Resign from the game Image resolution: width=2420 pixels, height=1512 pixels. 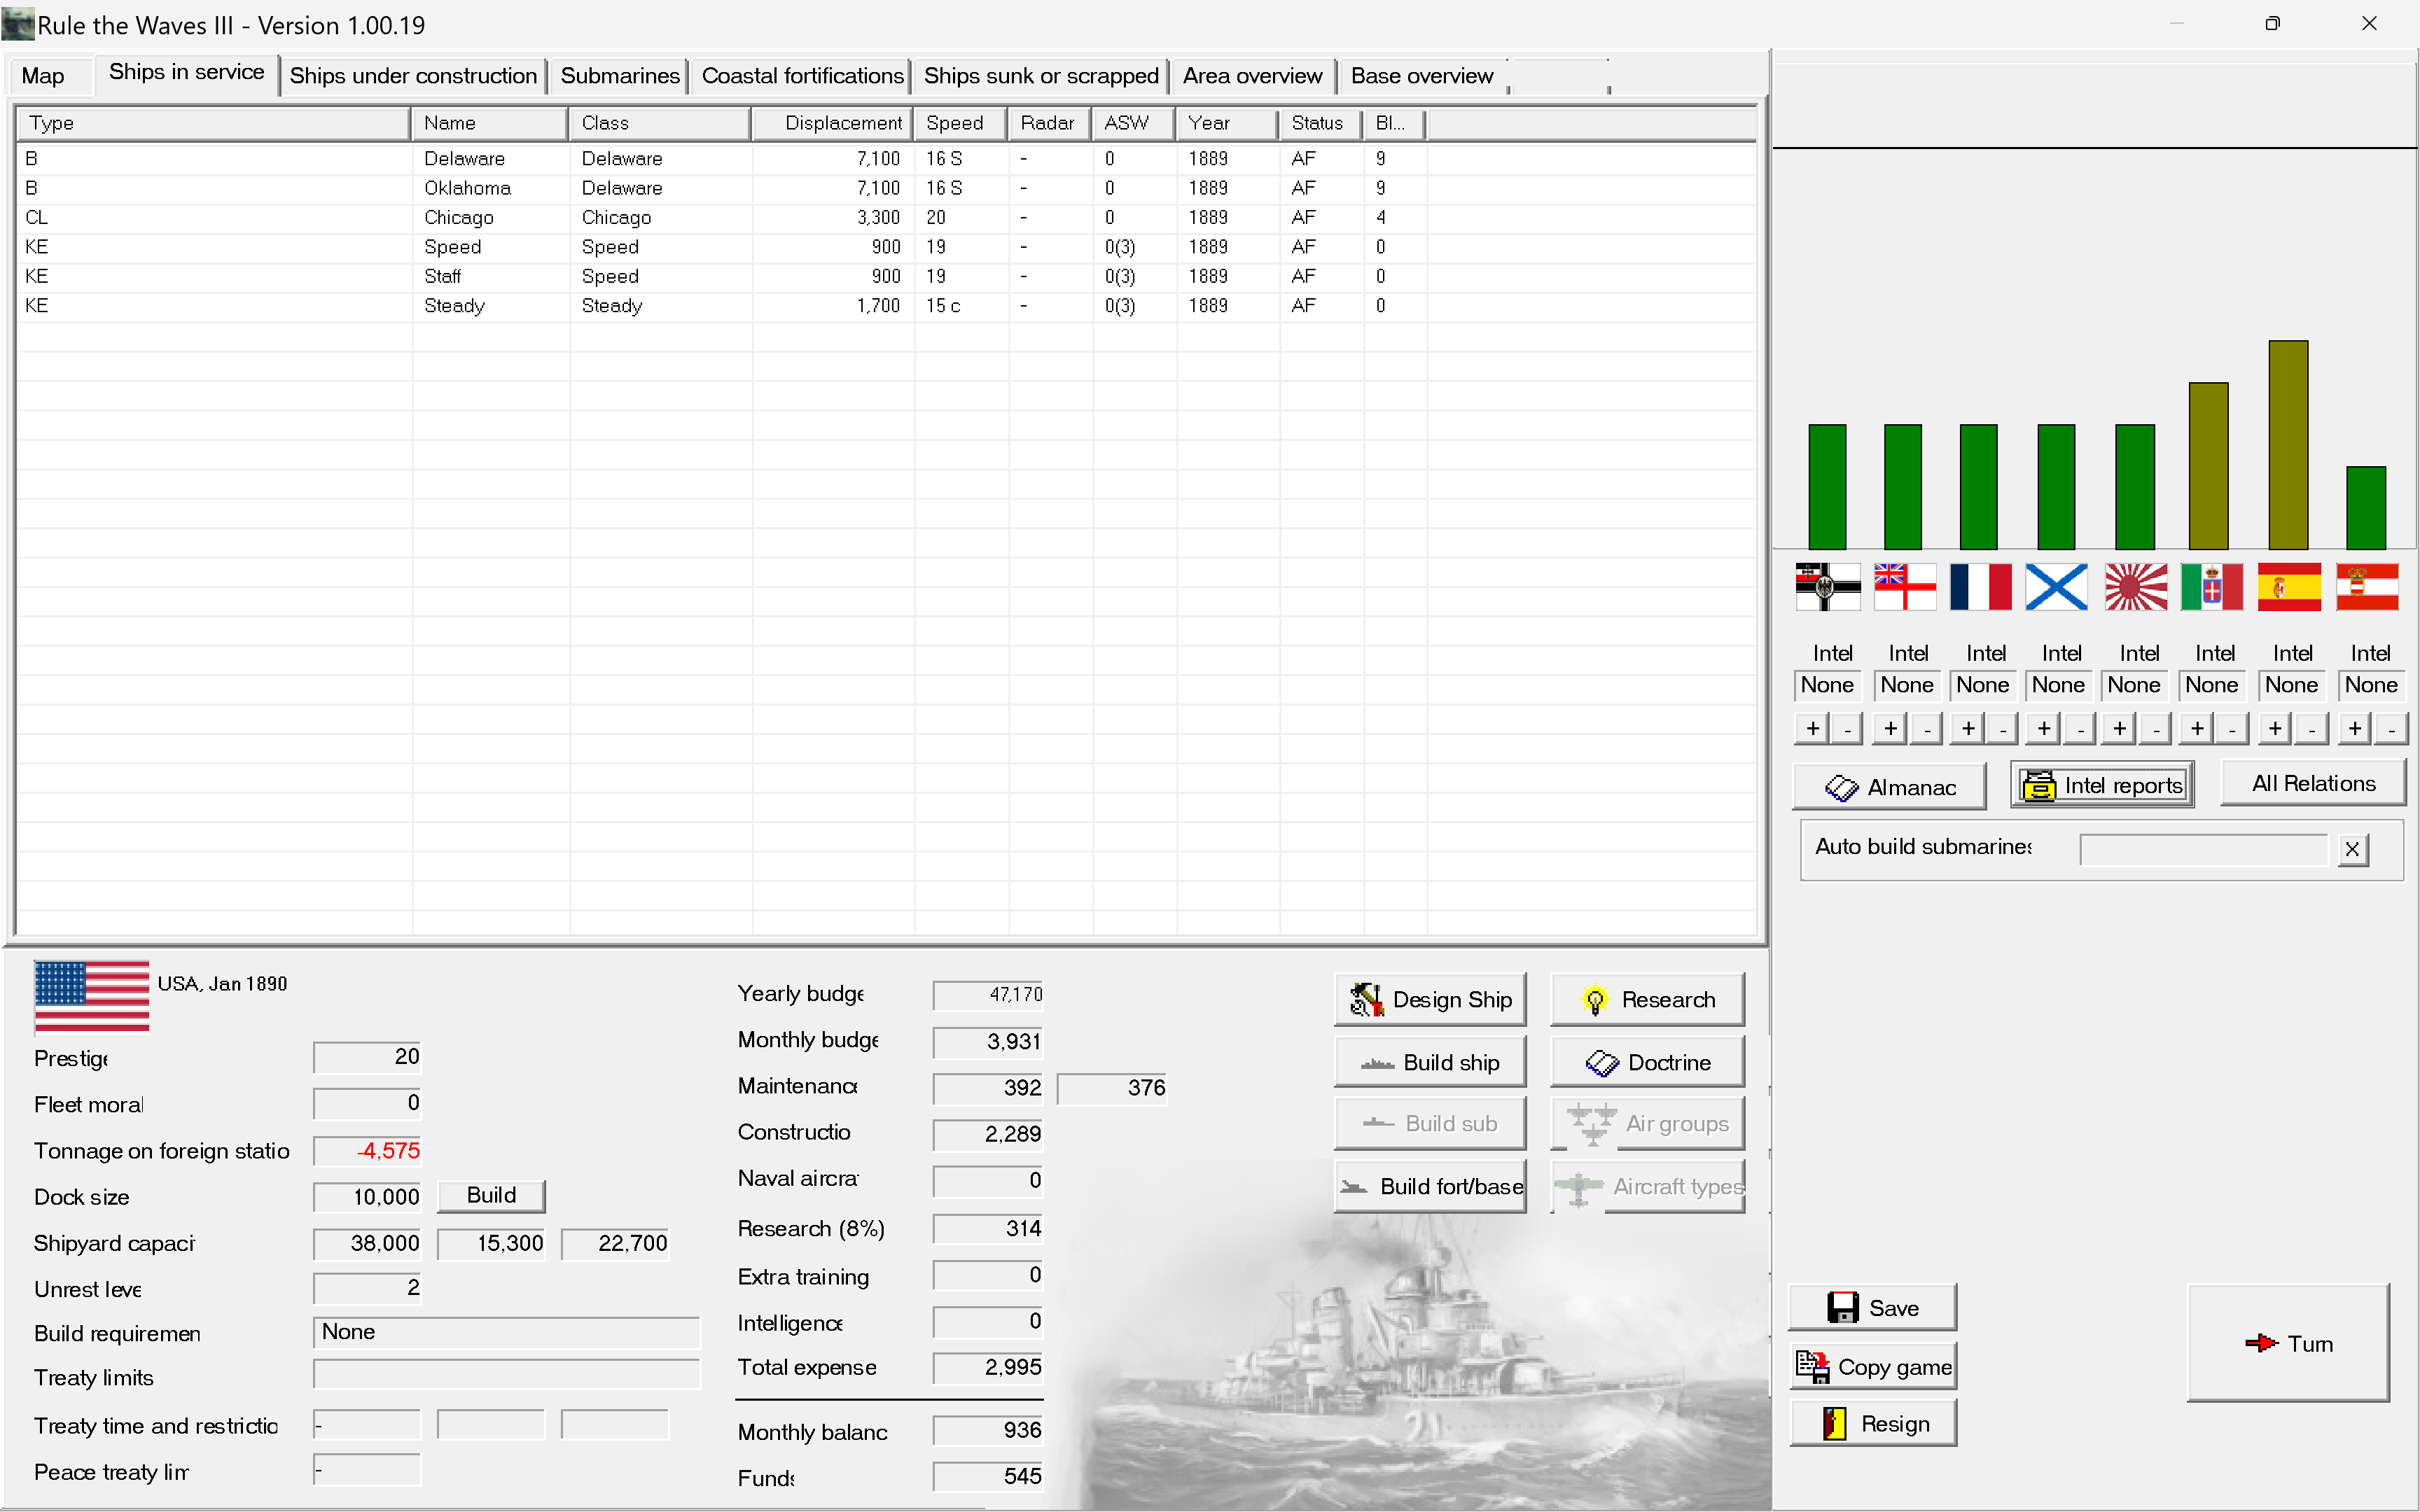(x=1872, y=1424)
